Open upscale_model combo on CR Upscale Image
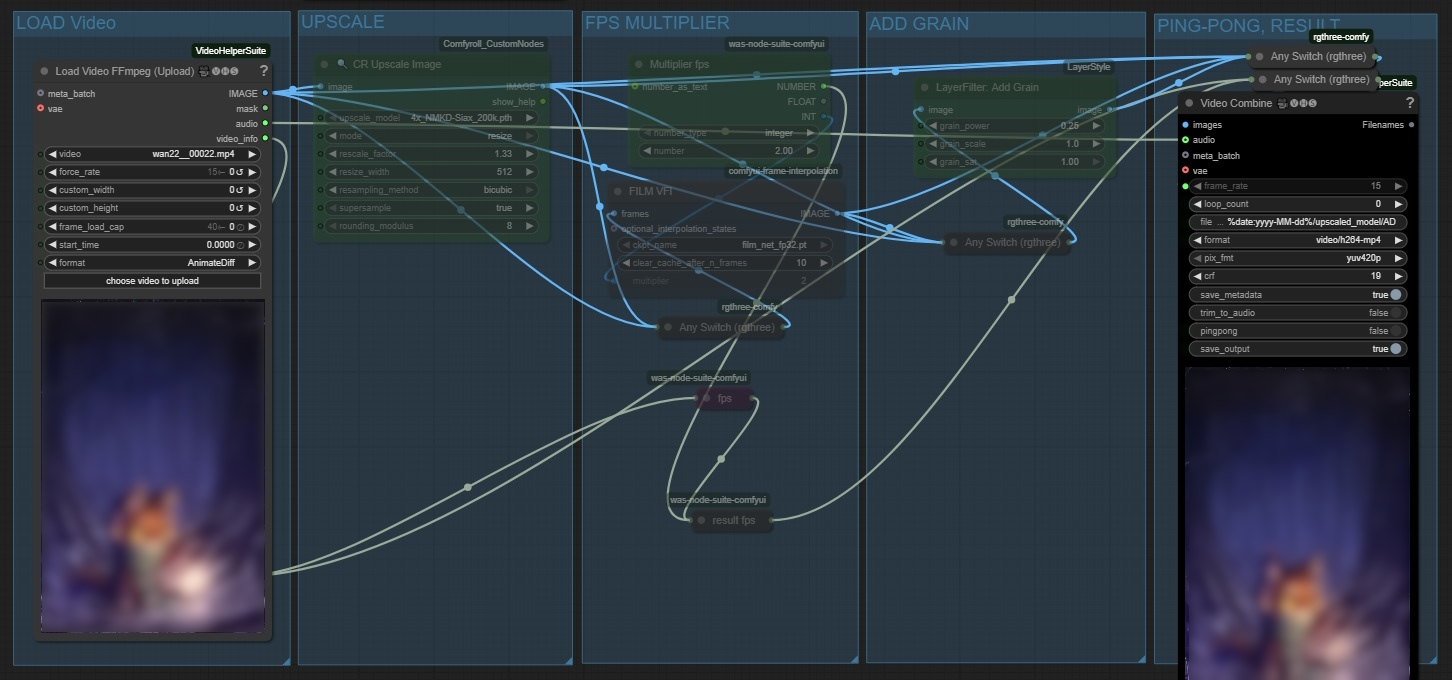The width and height of the screenshot is (1452, 680). click(x=432, y=117)
